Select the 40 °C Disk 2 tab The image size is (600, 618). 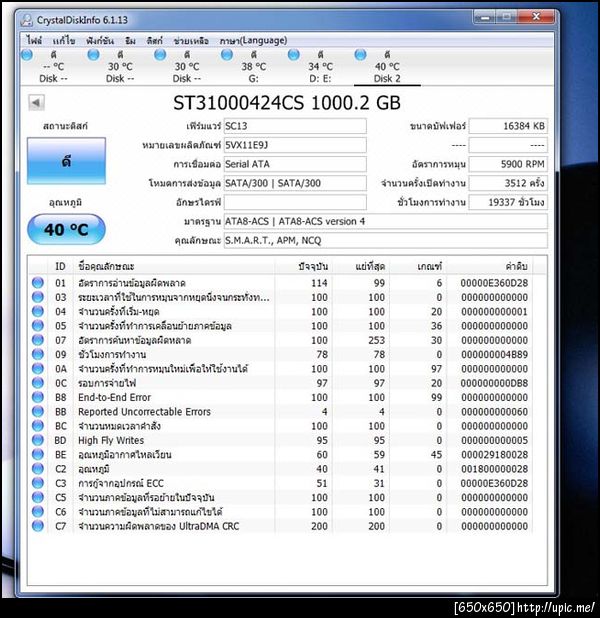point(387,66)
